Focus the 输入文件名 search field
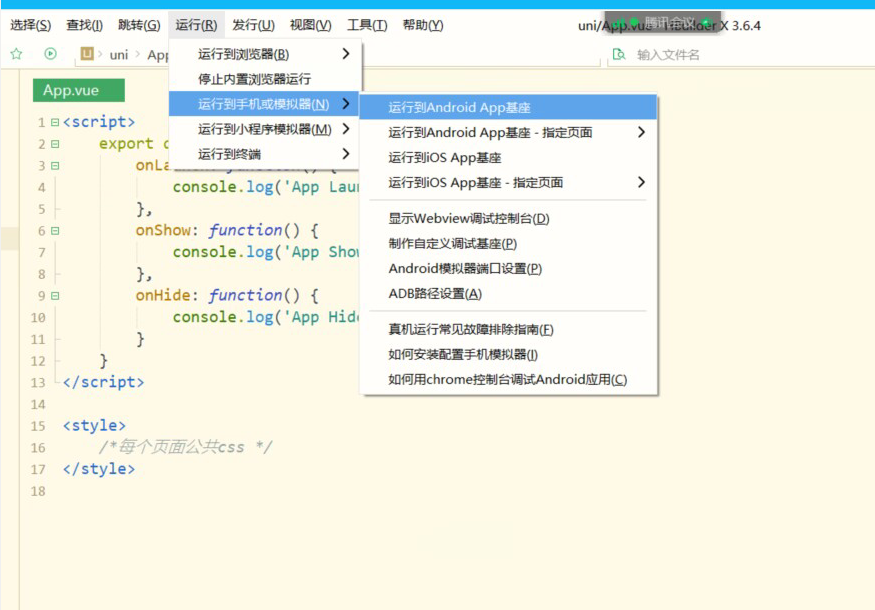 click(x=742, y=55)
